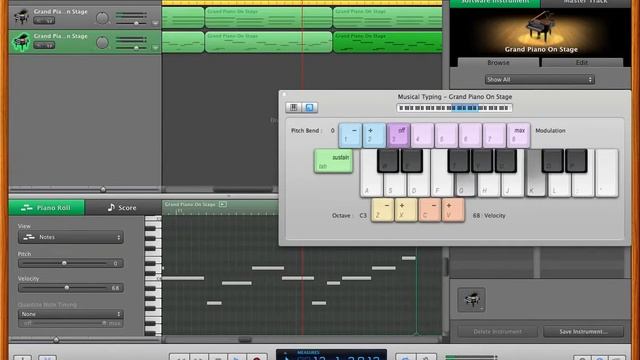Play the black U key
Screen dimensions: 640x360
pos(506,160)
